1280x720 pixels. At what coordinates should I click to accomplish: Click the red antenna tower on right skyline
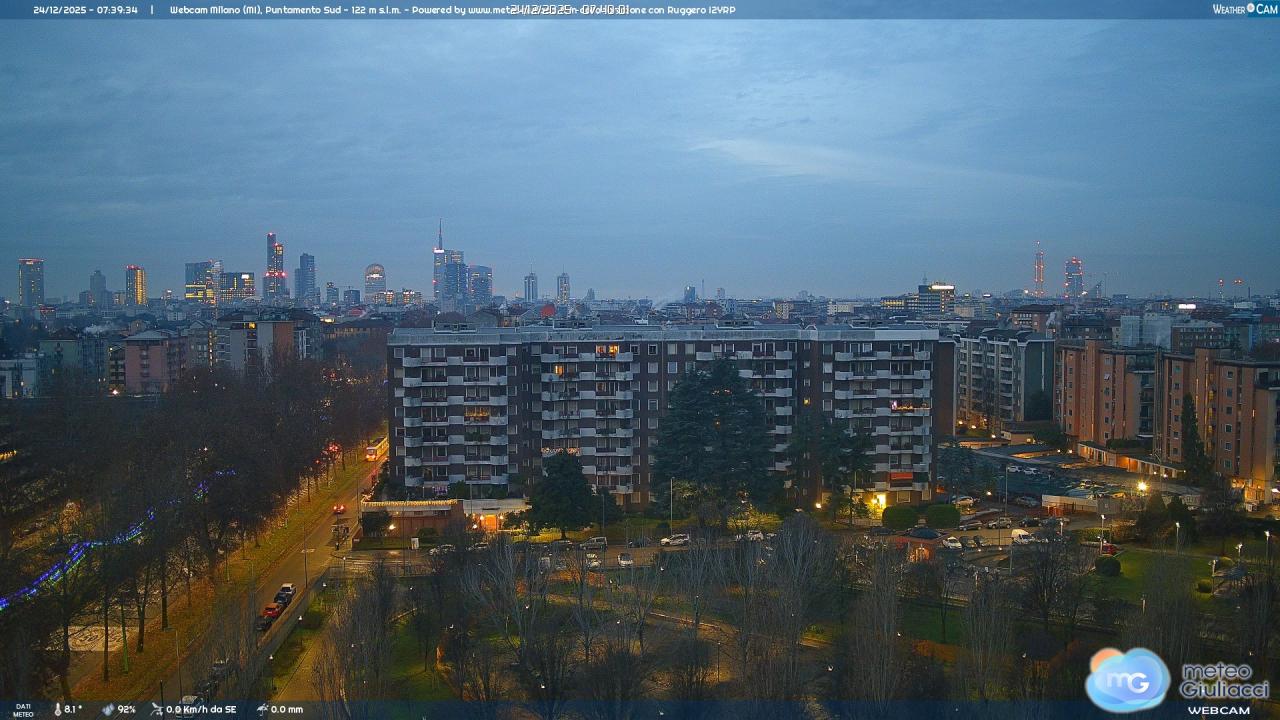point(1039,270)
